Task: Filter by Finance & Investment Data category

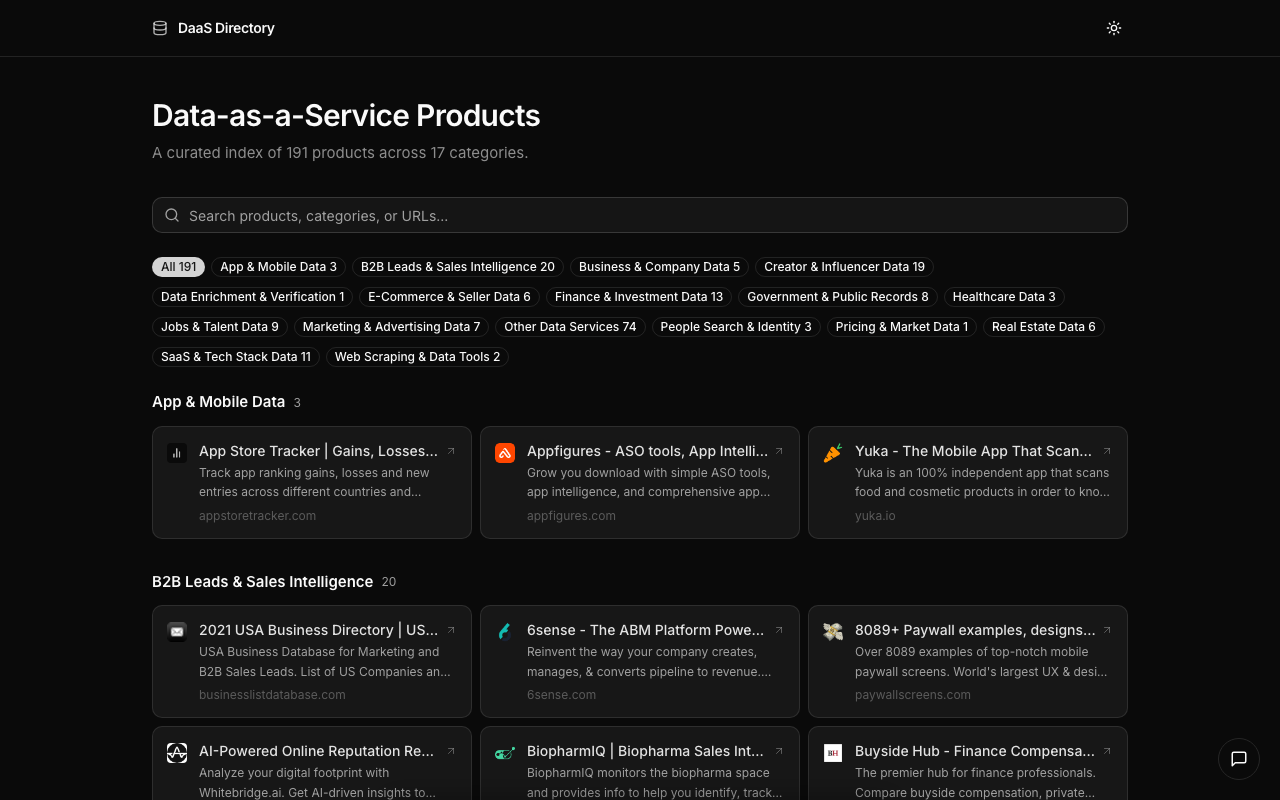Action: point(638,297)
